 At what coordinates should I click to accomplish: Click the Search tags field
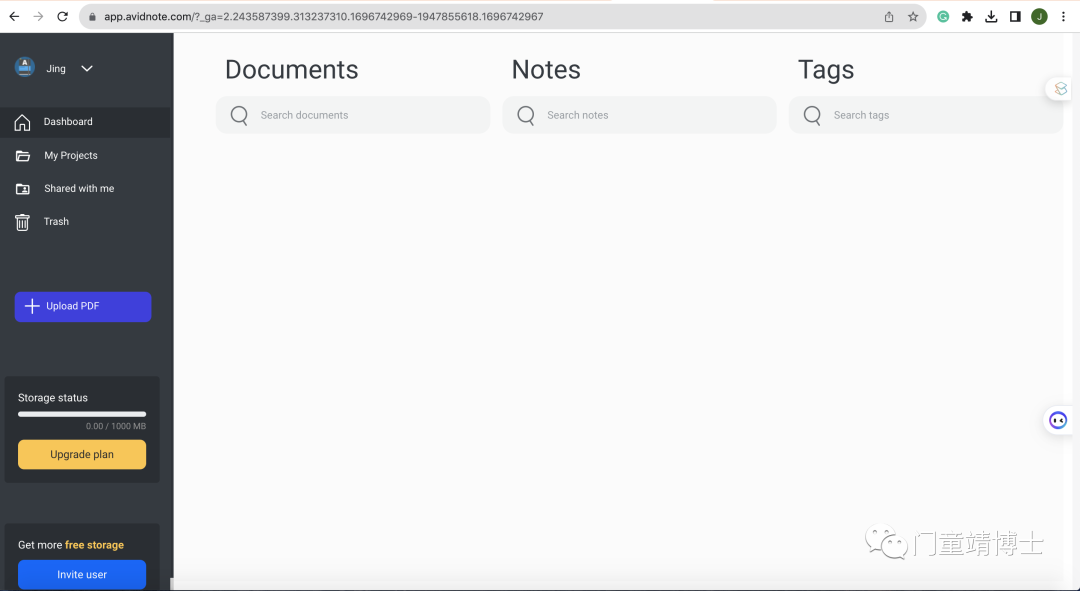[926, 115]
